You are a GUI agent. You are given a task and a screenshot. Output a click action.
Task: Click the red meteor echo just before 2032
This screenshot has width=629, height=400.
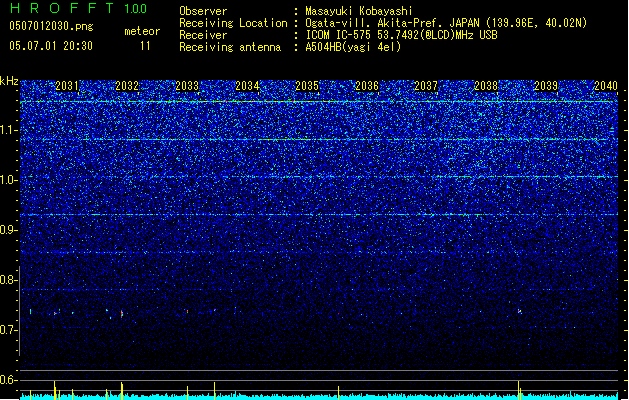[x=122, y=314]
